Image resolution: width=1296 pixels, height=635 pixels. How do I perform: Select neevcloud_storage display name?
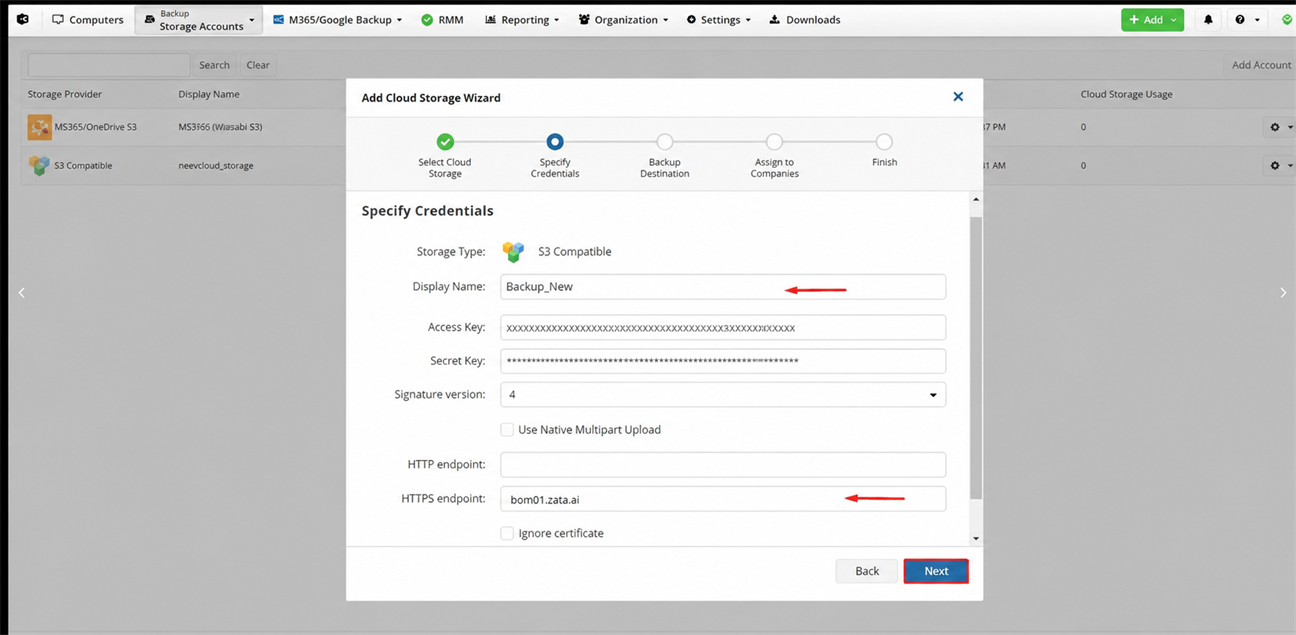click(x=216, y=165)
